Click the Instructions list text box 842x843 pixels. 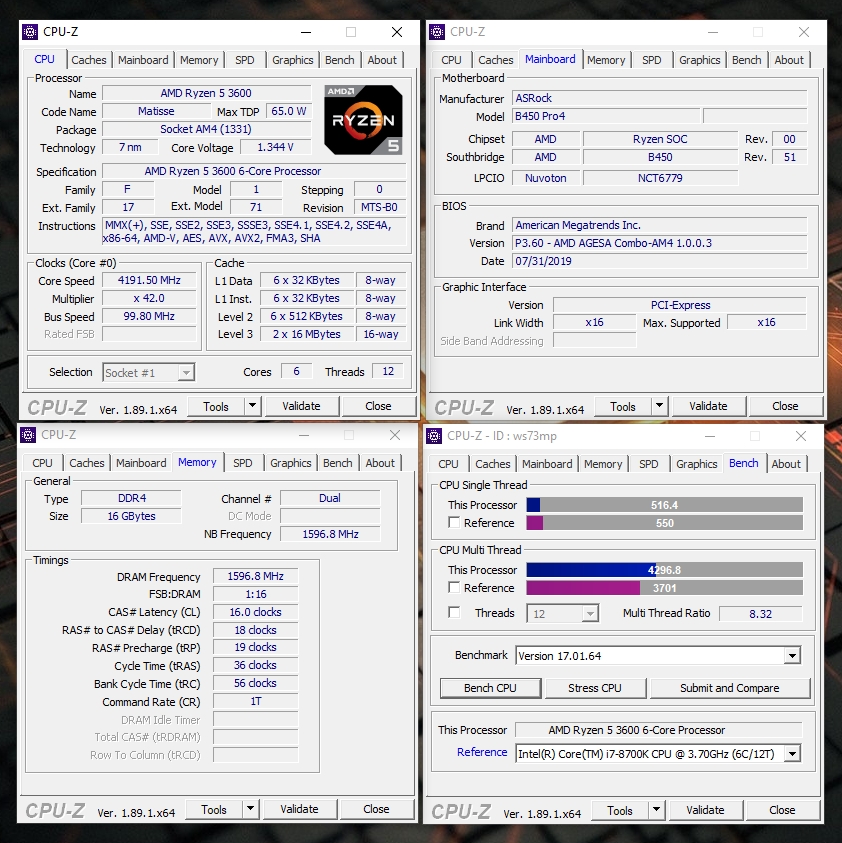click(254, 232)
